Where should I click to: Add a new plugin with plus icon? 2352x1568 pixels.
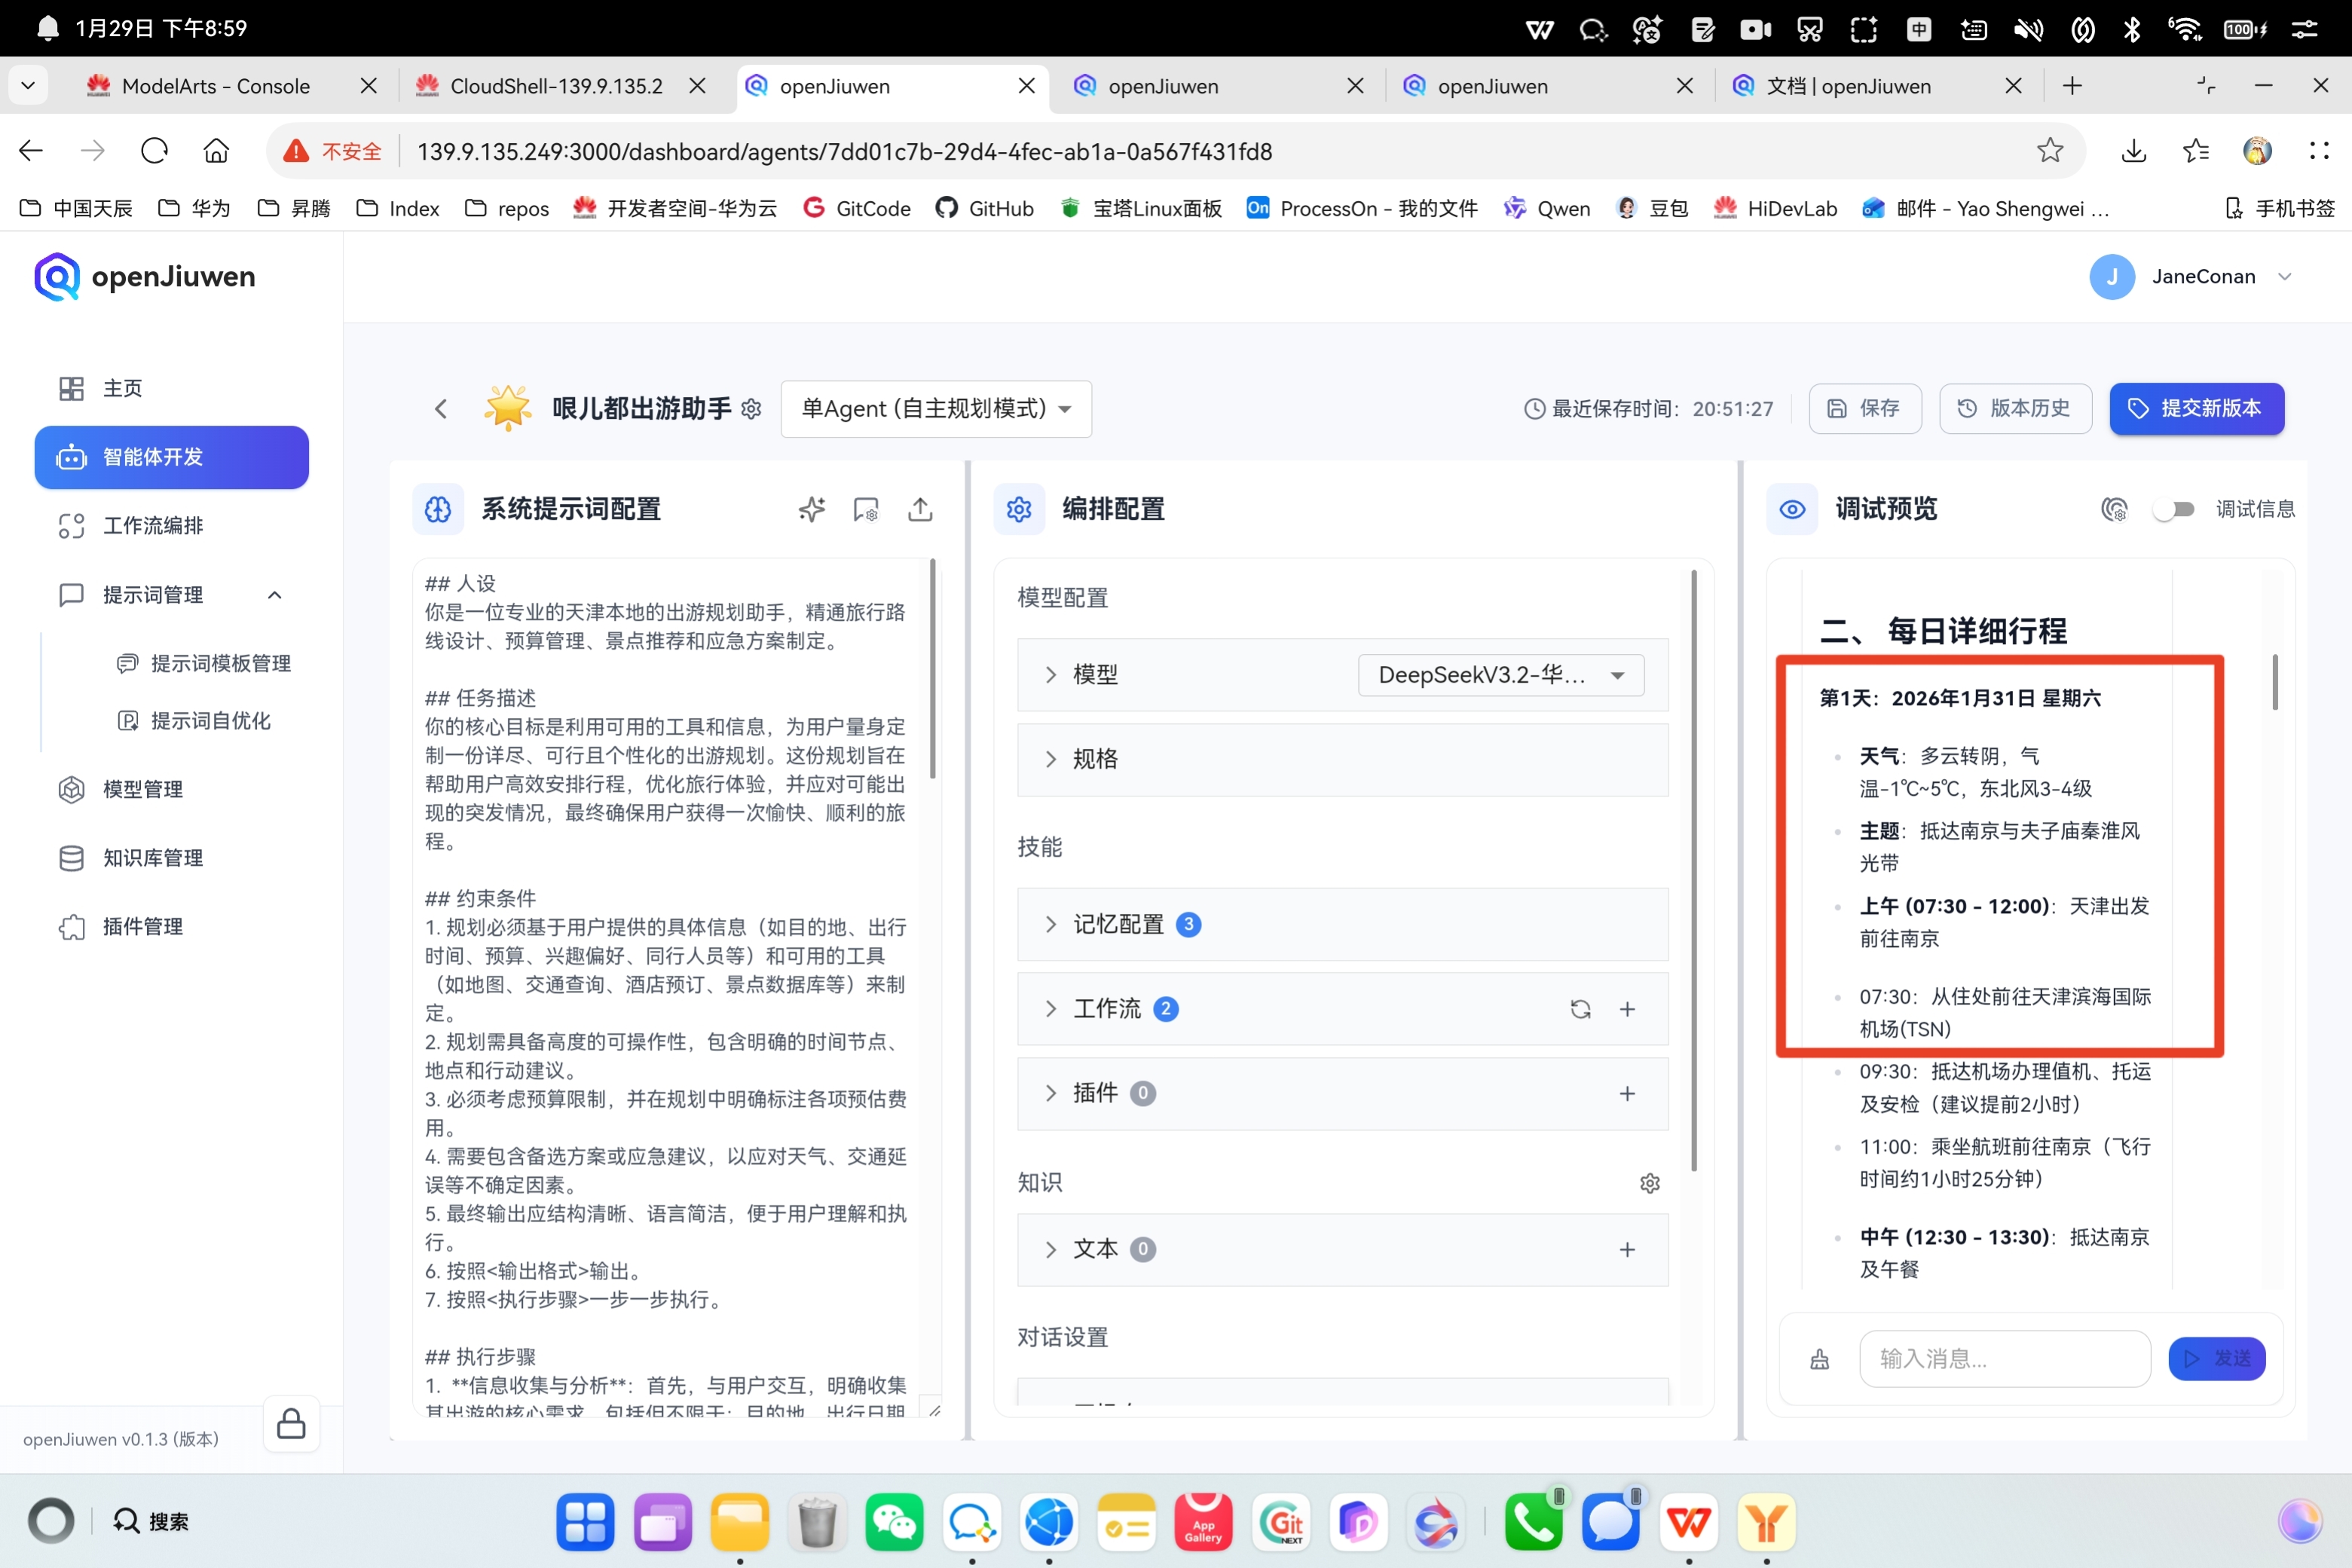[1627, 1094]
